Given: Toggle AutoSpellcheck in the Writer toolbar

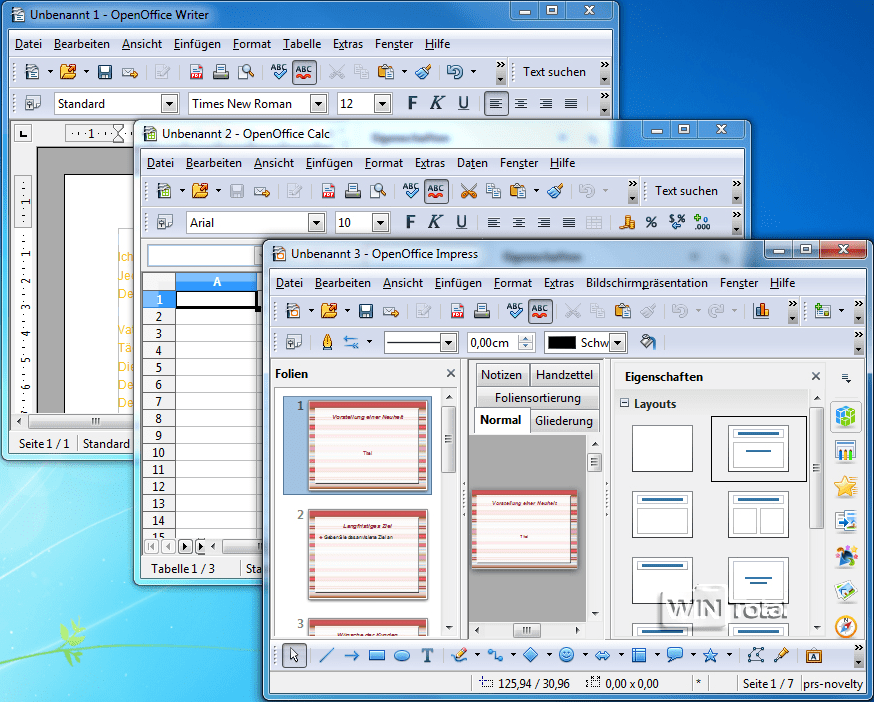Looking at the screenshot, I should (304, 72).
